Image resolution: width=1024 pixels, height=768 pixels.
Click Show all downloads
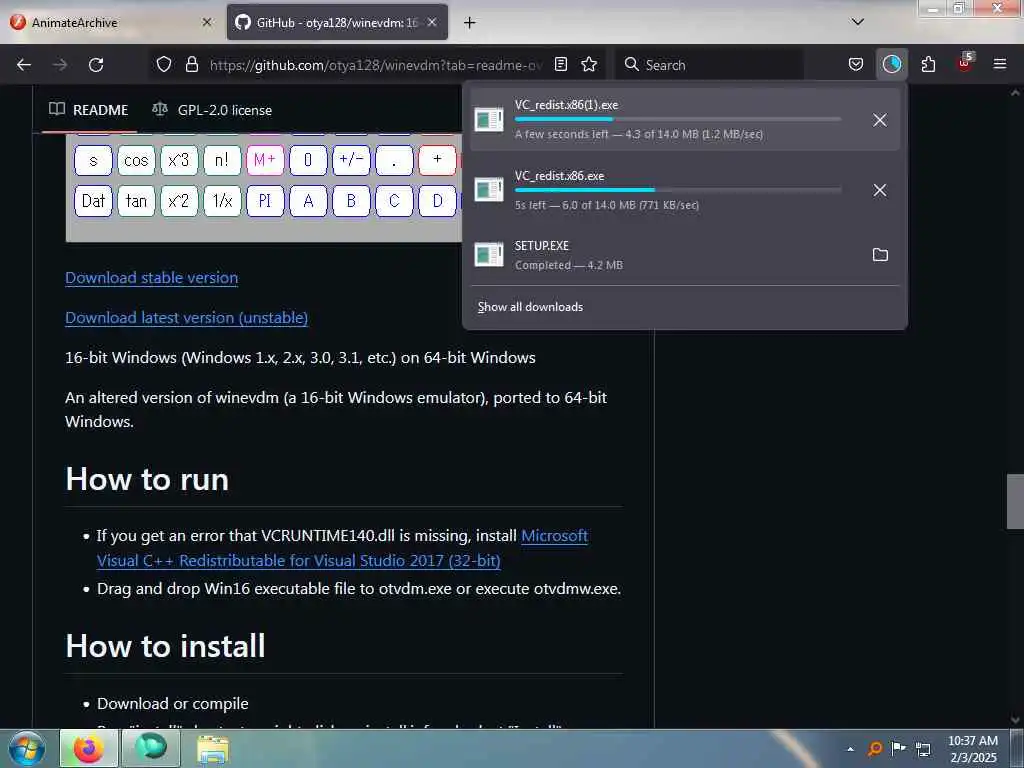coord(530,307)
